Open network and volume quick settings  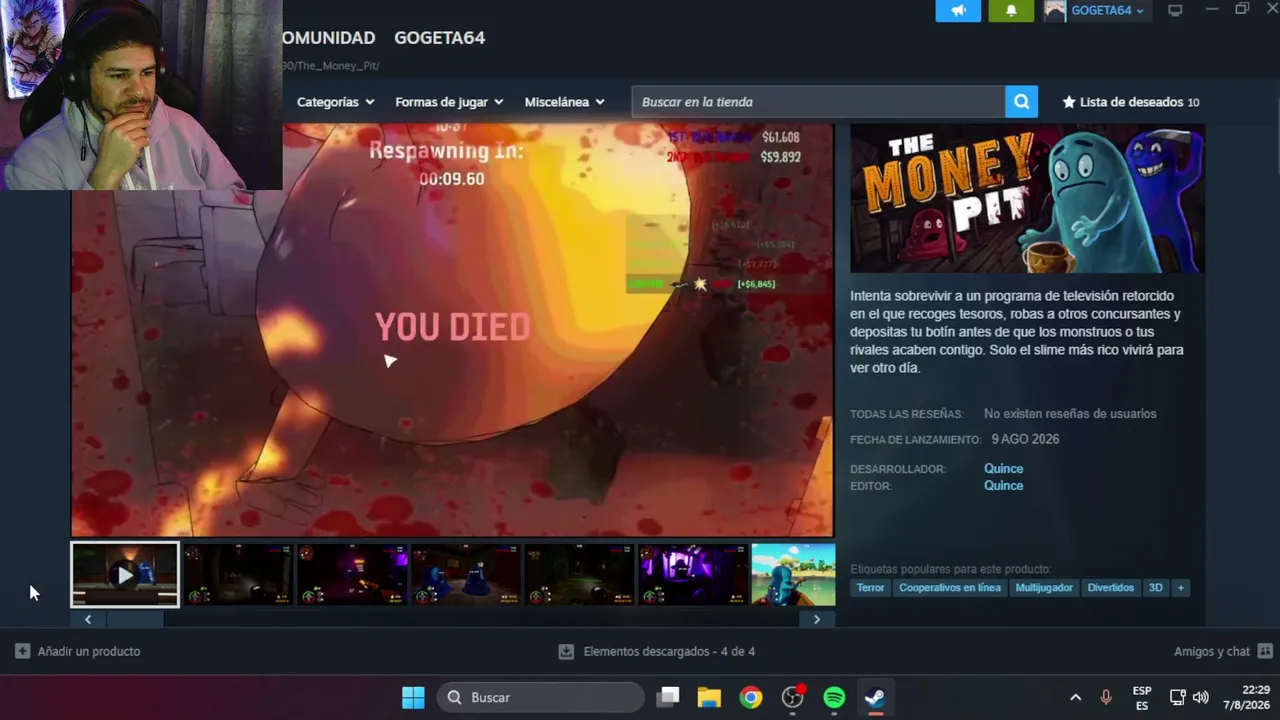pyautogui.click(x=1189, y=697)
